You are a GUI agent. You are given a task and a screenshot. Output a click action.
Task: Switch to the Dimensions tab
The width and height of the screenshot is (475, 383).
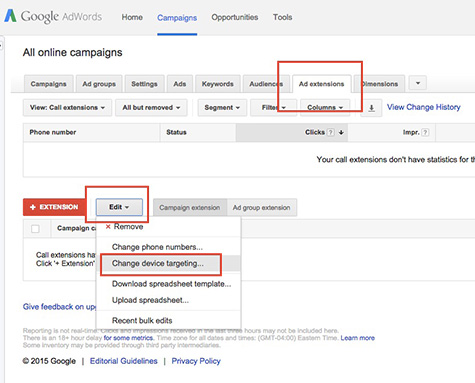click(x=380, y=84)
